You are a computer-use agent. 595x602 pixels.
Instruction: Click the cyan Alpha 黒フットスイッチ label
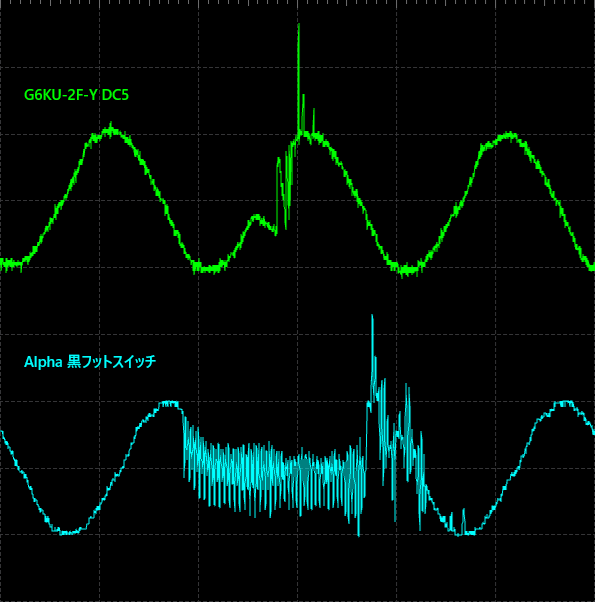tap(90, 362)
